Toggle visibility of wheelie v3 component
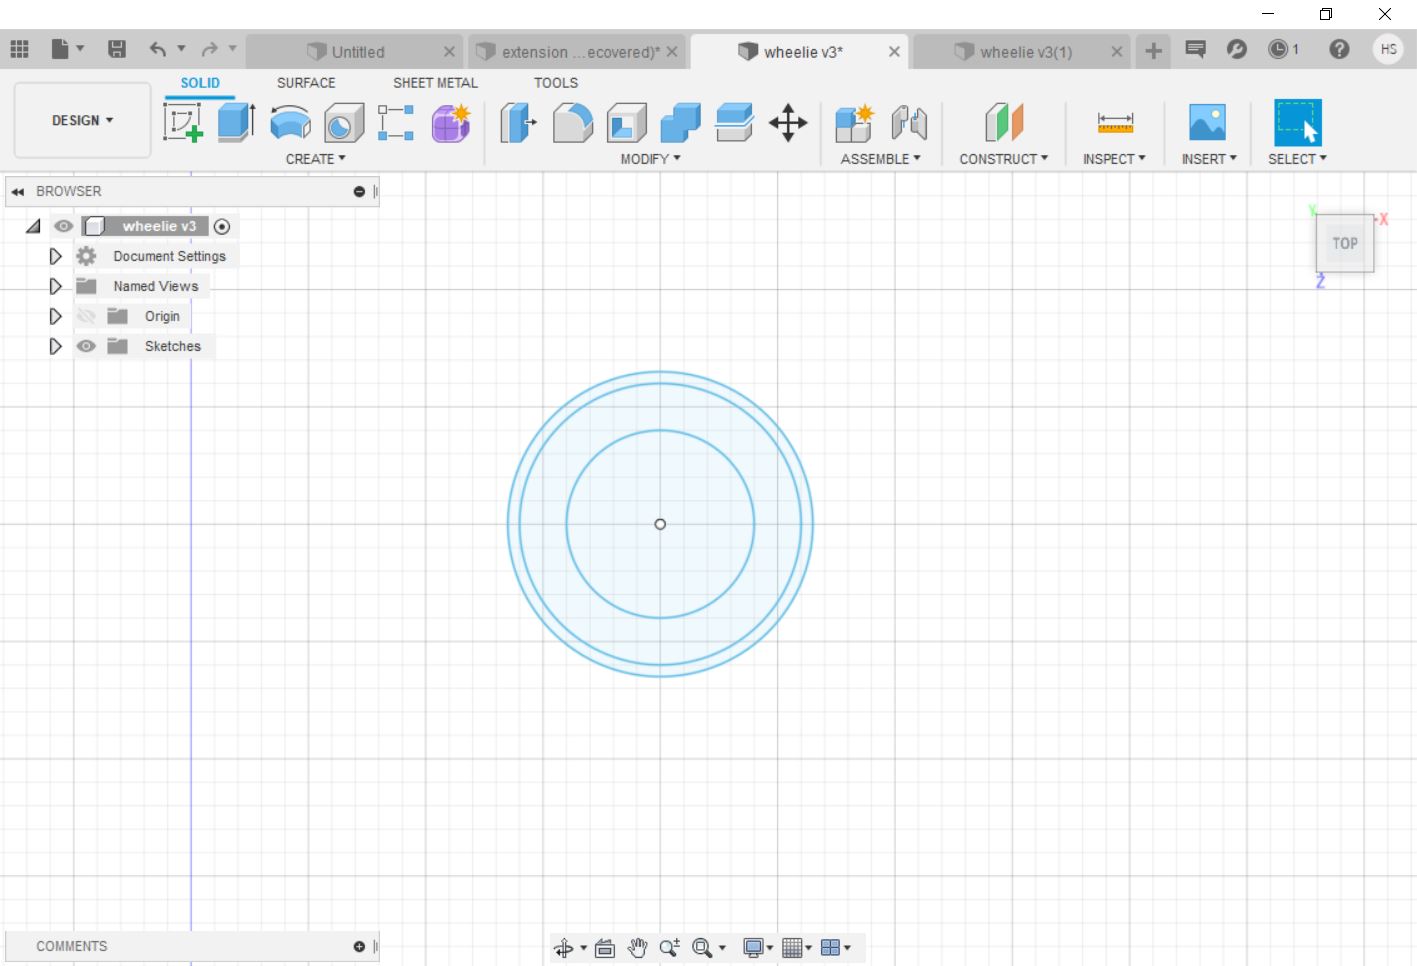 click(64, 226)
